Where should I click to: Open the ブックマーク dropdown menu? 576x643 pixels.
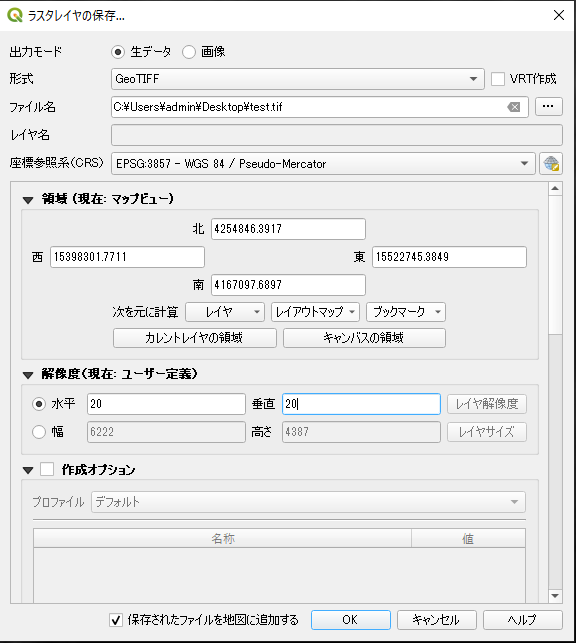coord(405,312)
